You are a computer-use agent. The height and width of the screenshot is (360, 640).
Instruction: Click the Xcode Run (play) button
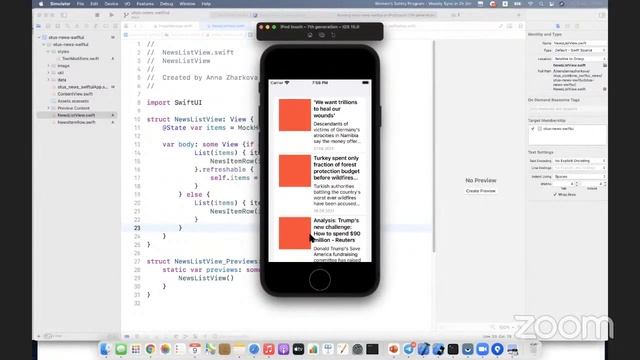click(x=111, y=15)
